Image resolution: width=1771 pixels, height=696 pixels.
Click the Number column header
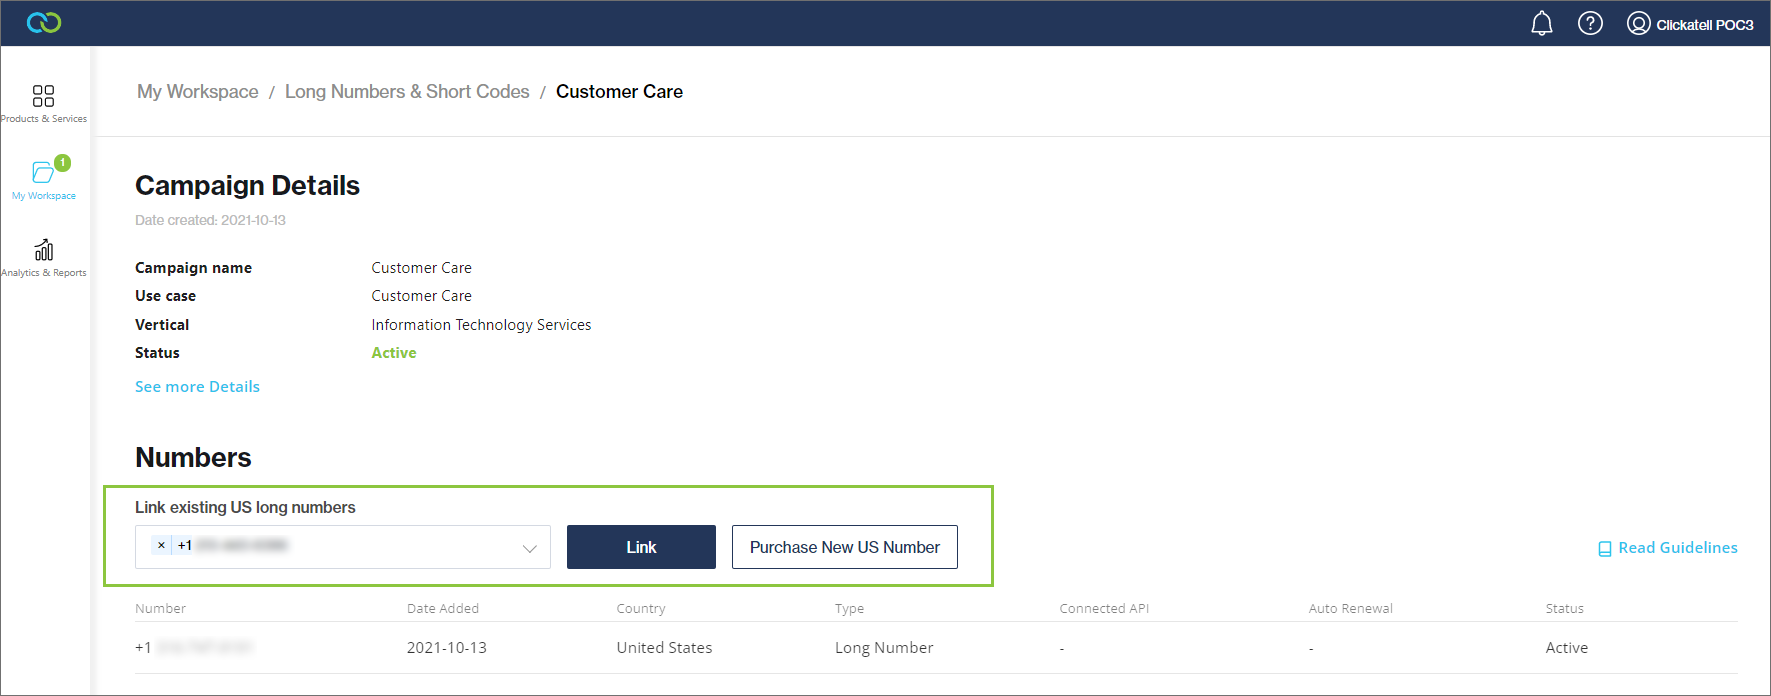tap(160, 608)
